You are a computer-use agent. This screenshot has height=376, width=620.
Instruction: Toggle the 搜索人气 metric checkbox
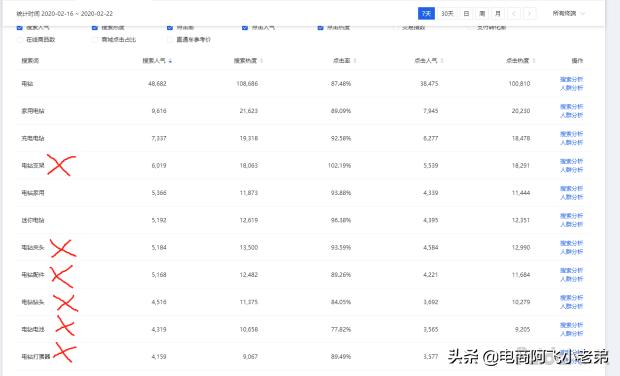coord(20,27)
